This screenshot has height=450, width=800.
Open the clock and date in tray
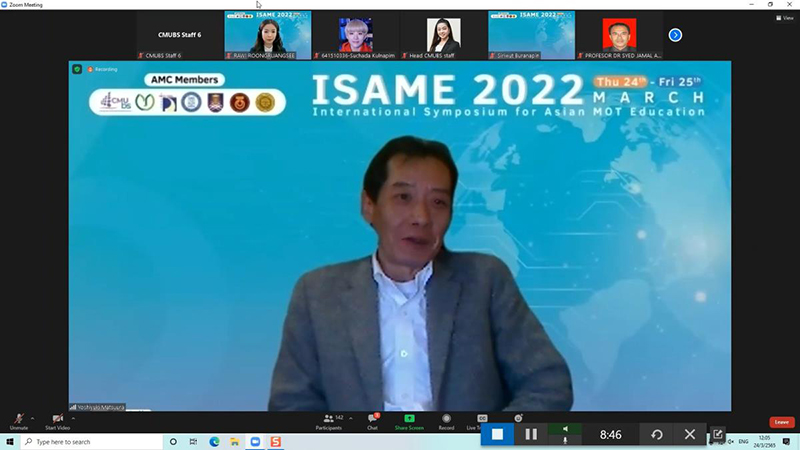pos(764,441)
